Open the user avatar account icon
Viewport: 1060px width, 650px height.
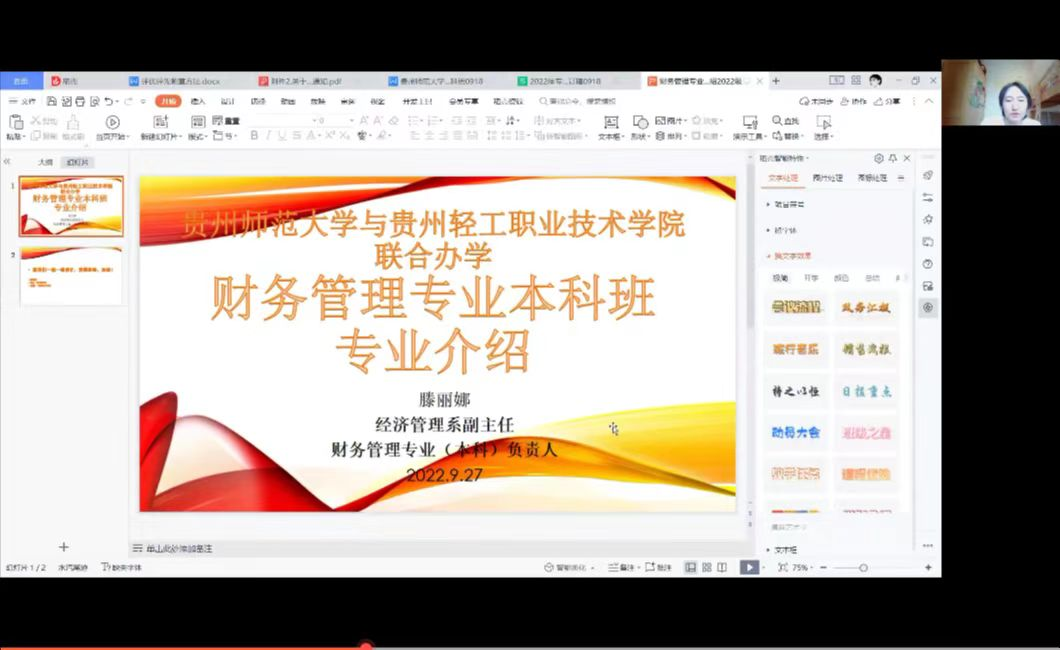tap(875, 81)
